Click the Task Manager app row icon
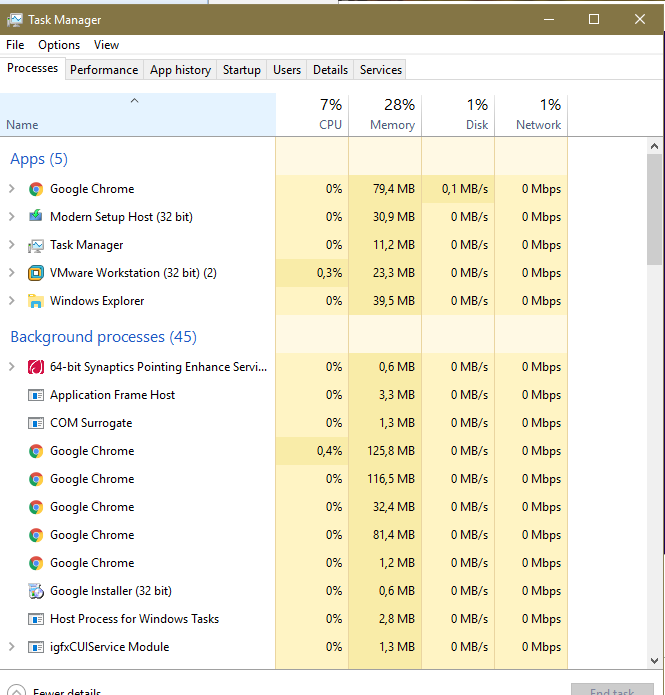The height and width of the screenshot is (695, 665). 36,245
